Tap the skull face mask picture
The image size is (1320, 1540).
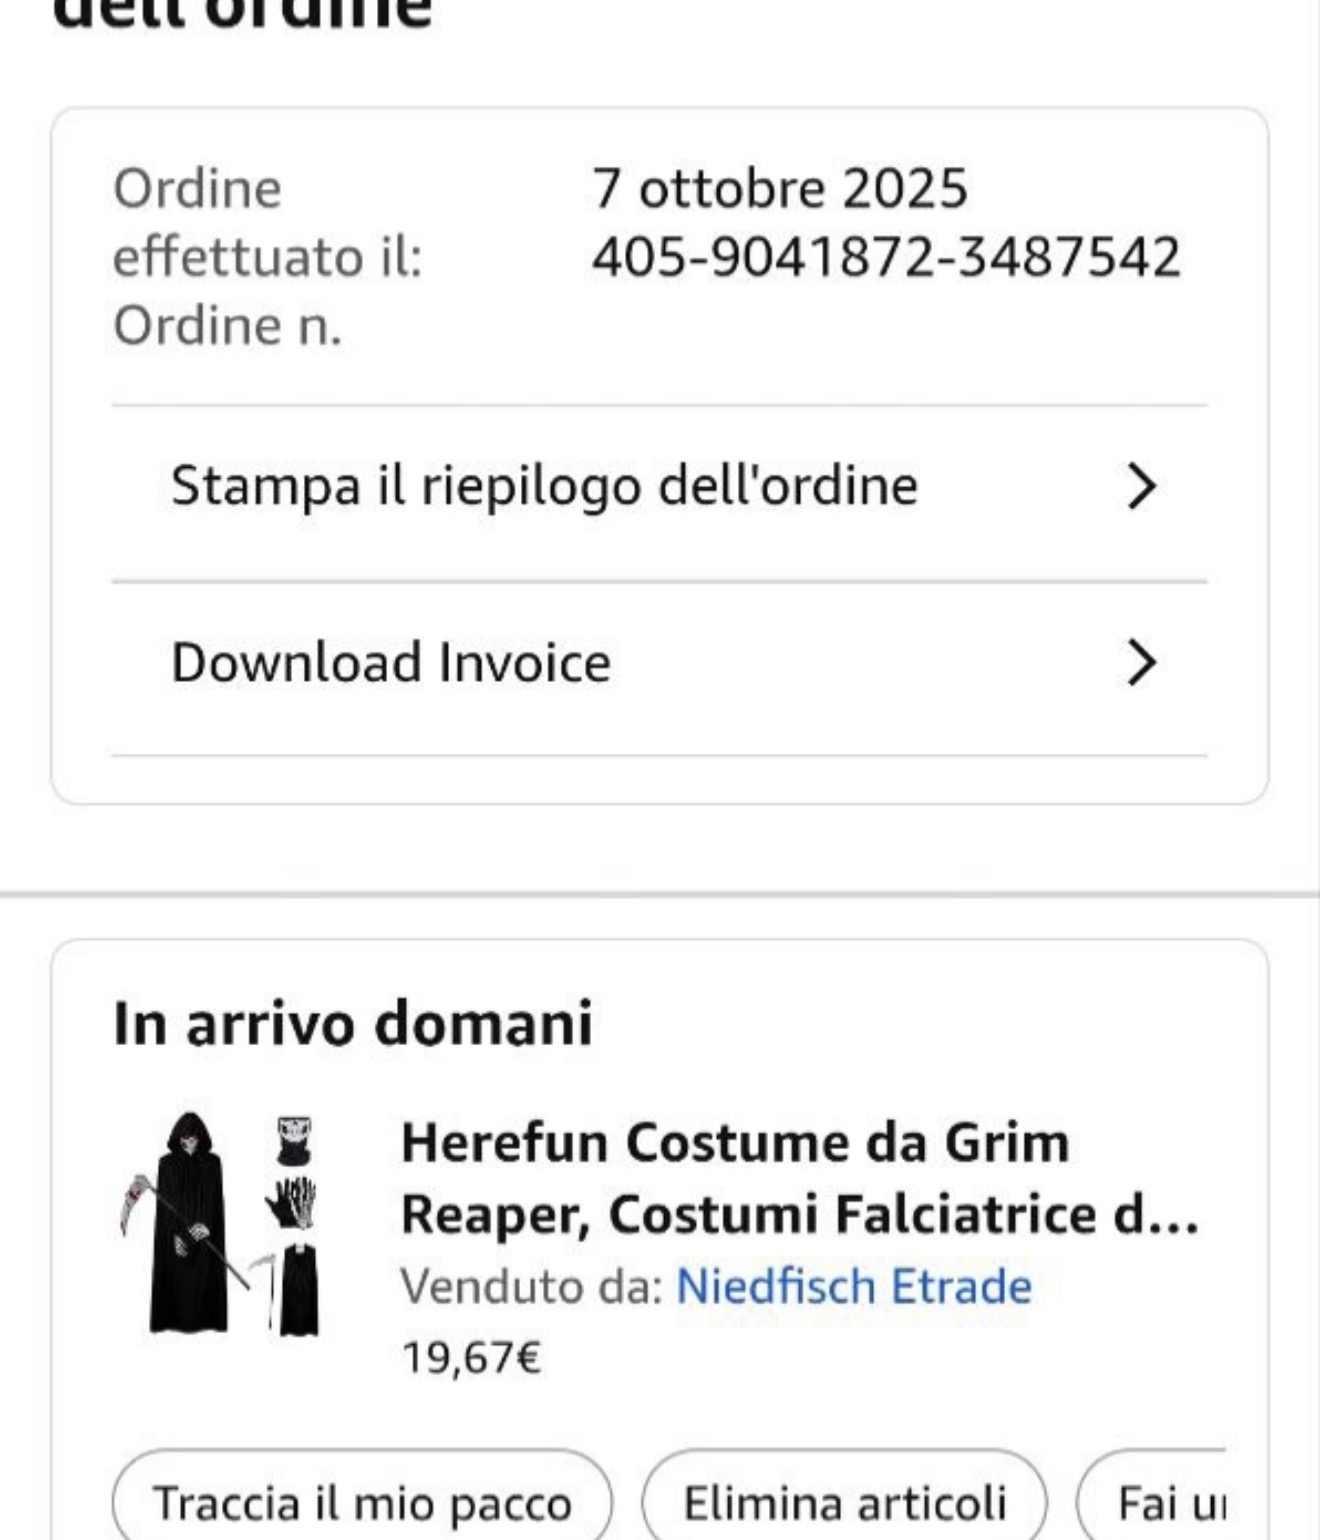(x=294, y=1141)
